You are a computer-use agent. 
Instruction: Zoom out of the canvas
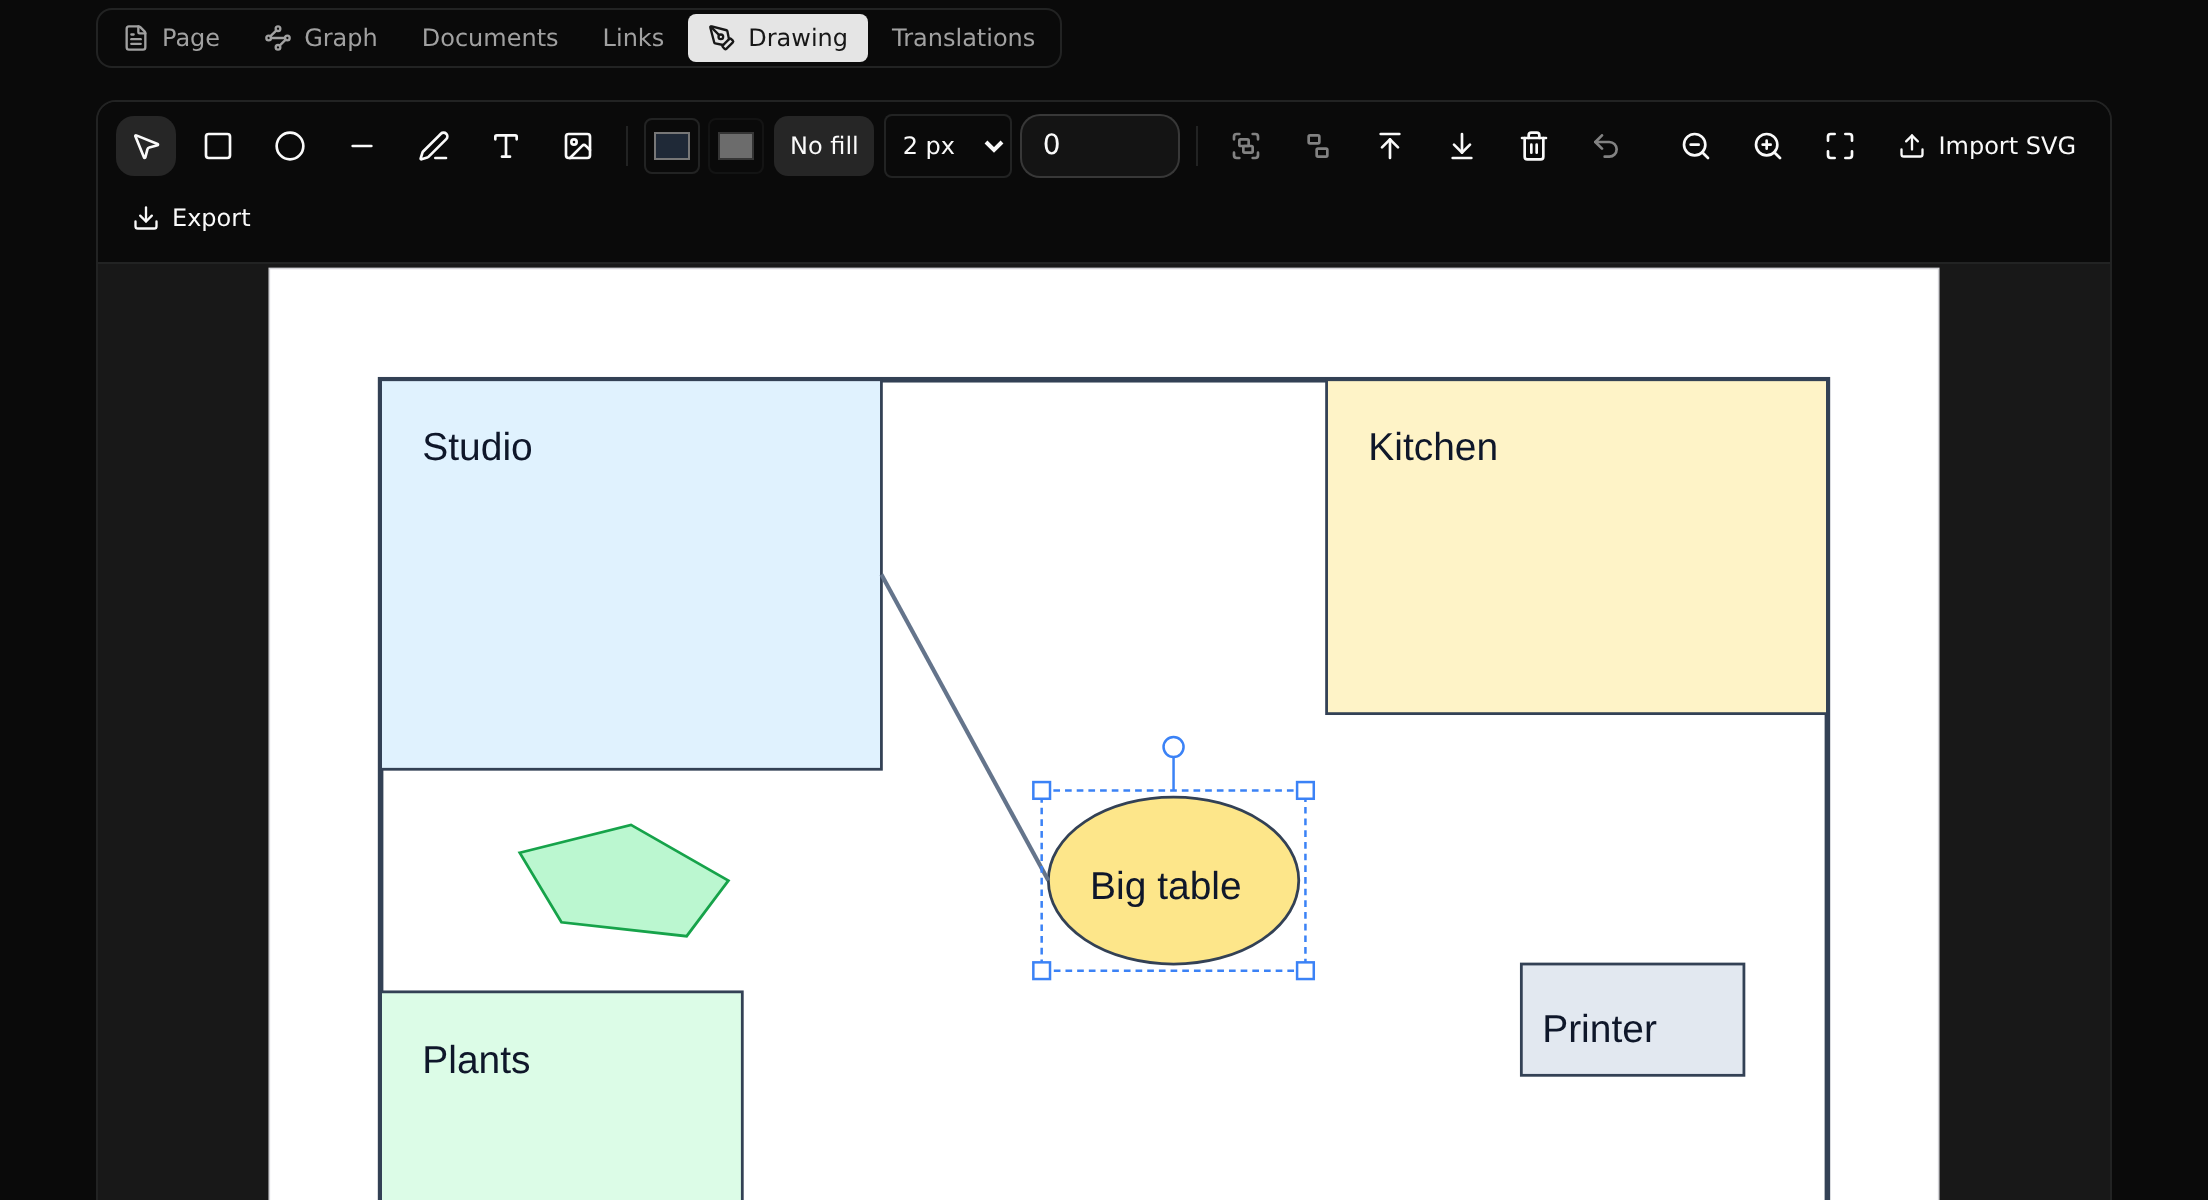coord(1696,146)
